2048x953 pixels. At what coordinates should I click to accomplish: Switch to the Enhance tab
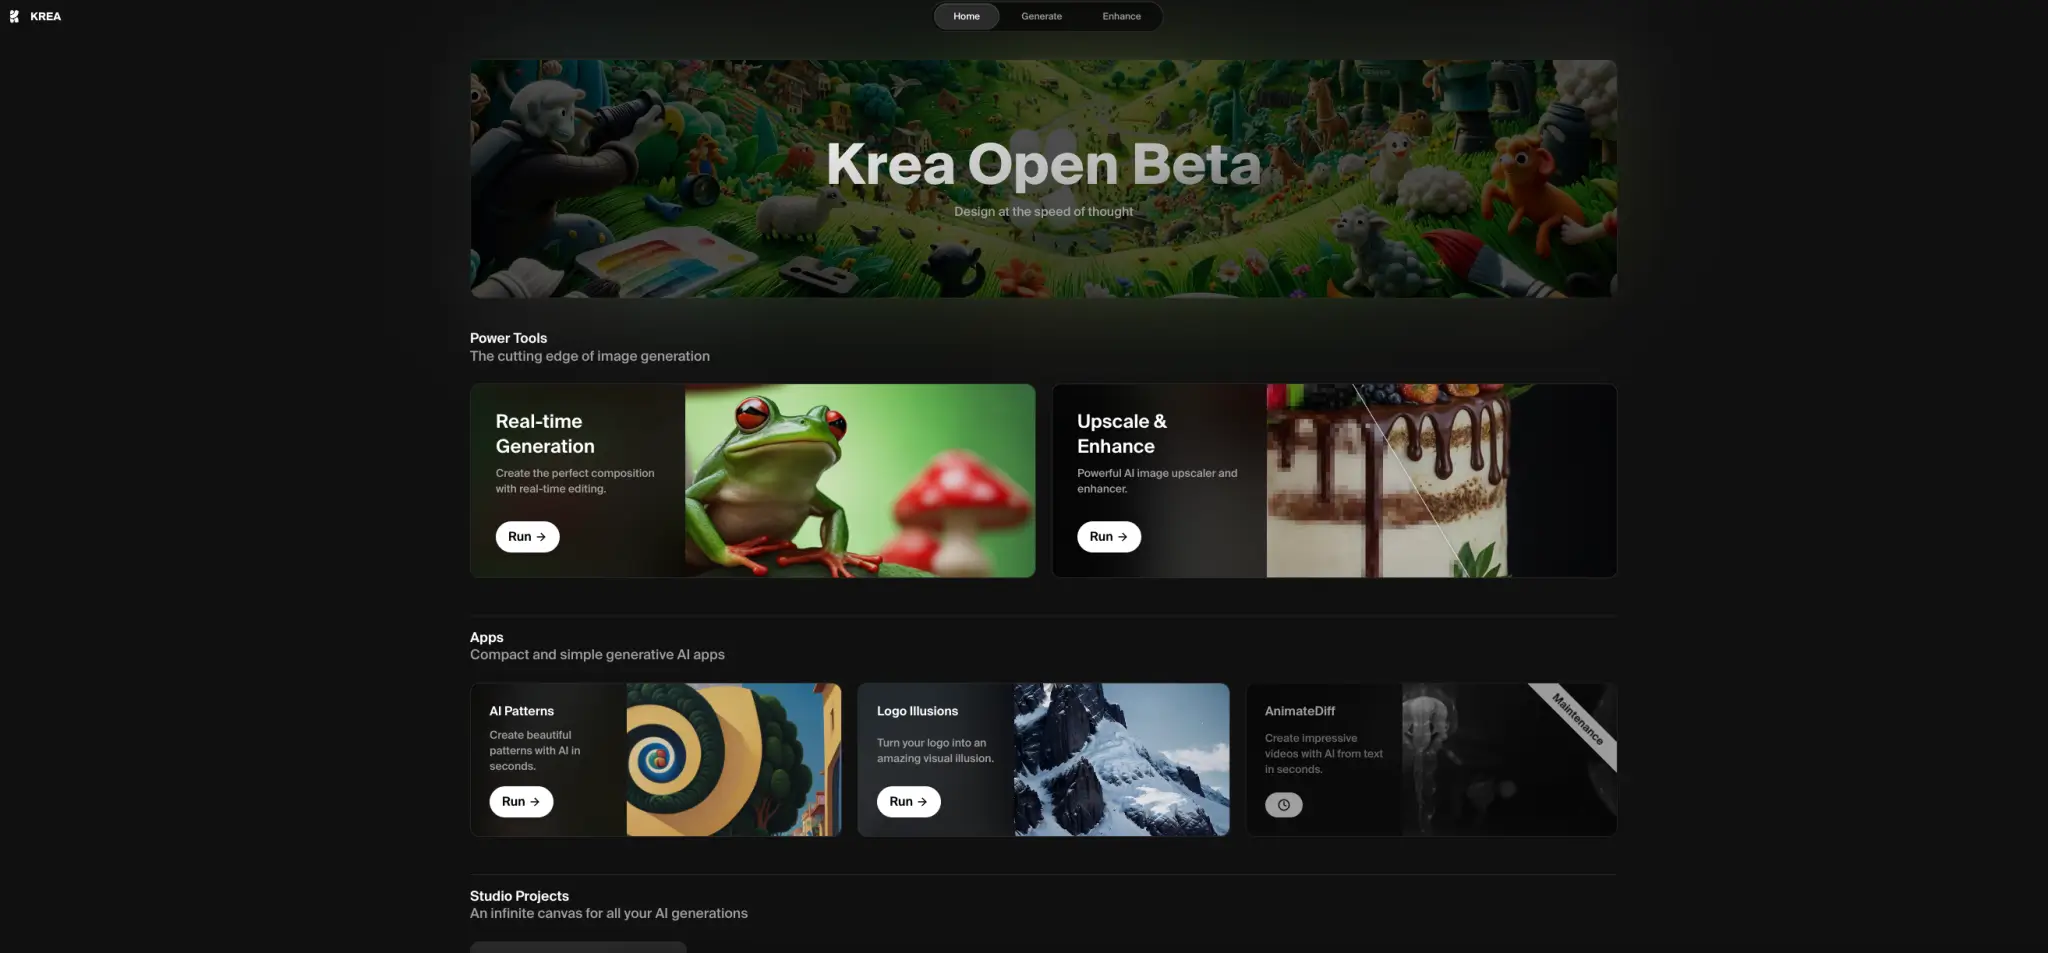pyautogui.click(x=1121, y=16)
